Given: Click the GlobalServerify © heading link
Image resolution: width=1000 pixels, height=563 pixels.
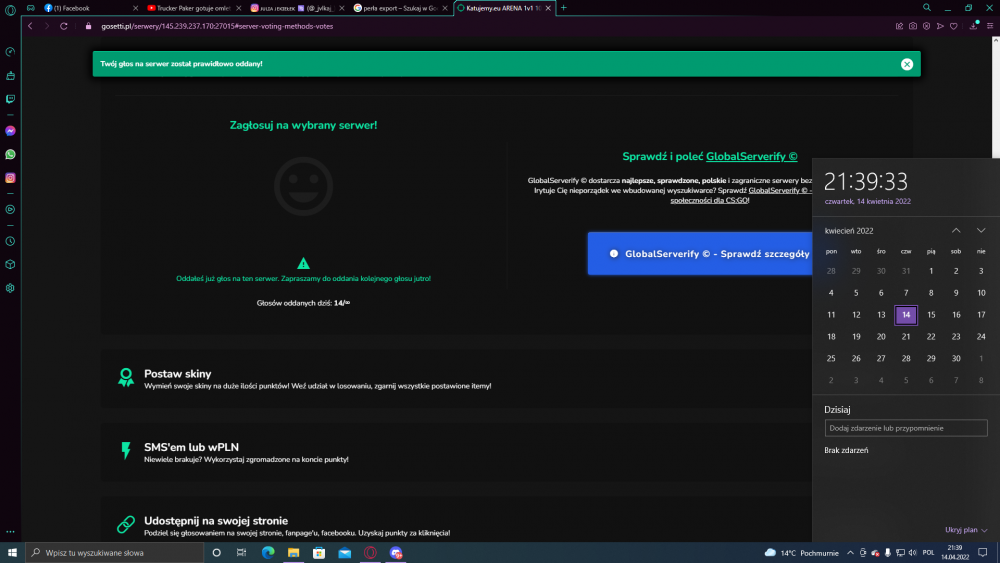Looking at the screenshot, I should click(x=751, y=156).
